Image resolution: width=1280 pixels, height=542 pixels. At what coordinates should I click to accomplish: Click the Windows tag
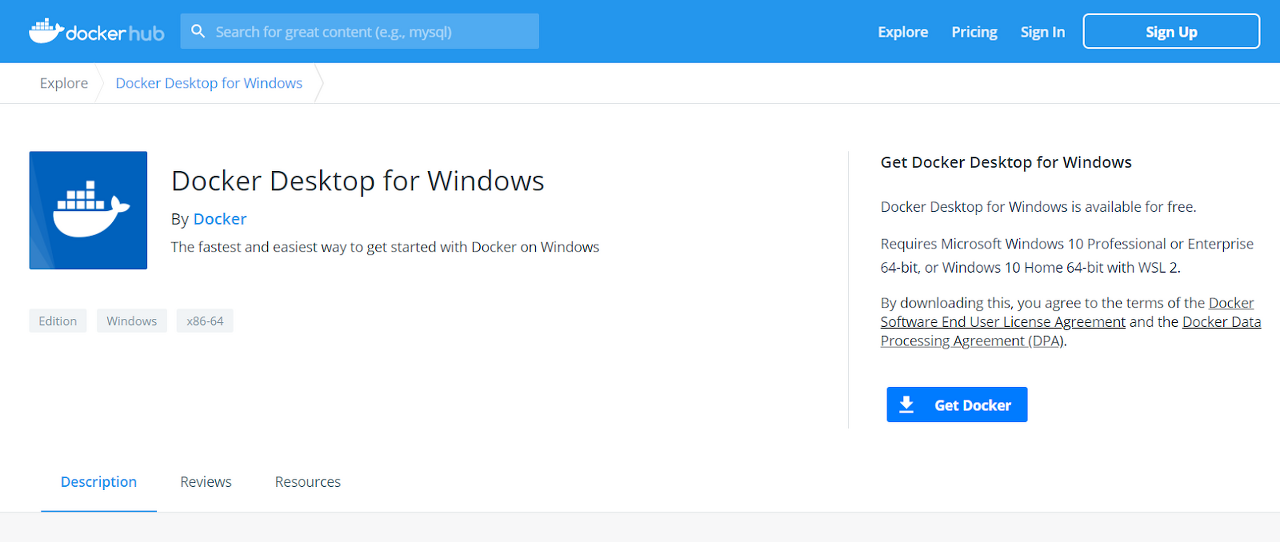pyautogui.click(x=132, y=321)
